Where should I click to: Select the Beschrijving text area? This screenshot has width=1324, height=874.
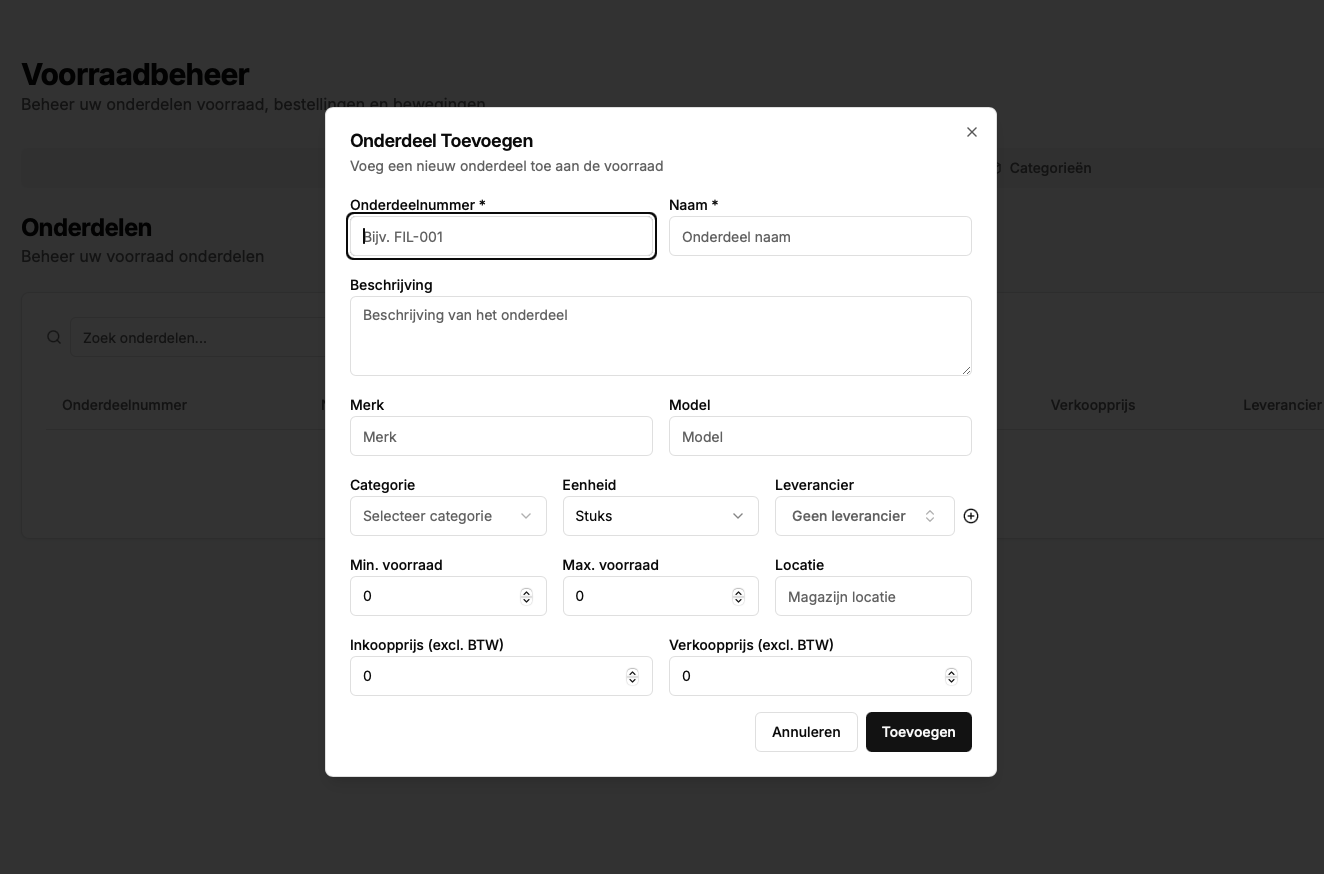[660, 336]
